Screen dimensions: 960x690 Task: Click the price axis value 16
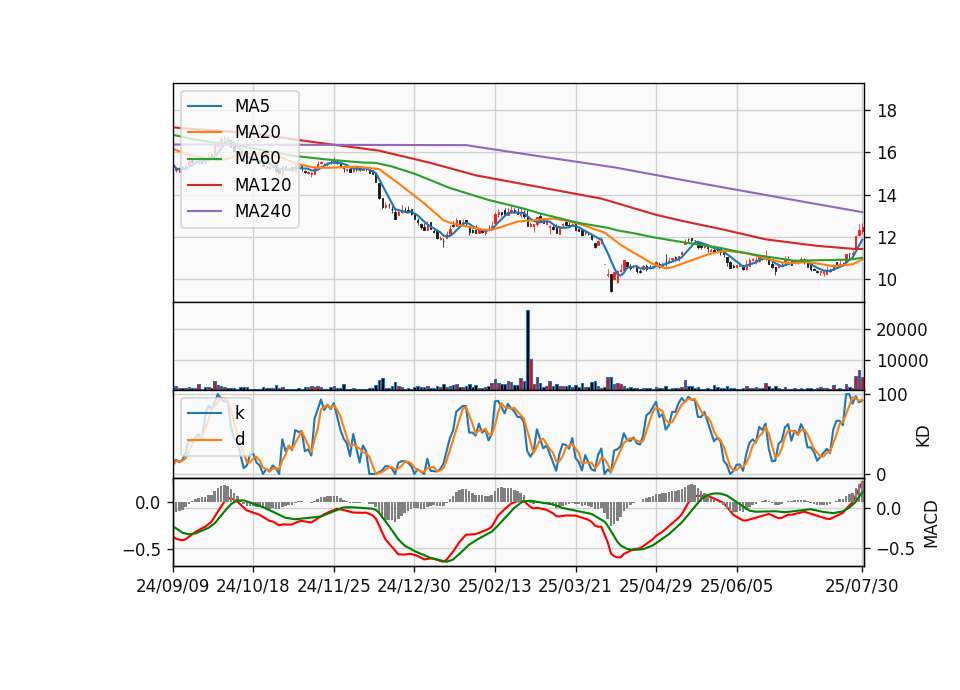(x=887, y=153)
